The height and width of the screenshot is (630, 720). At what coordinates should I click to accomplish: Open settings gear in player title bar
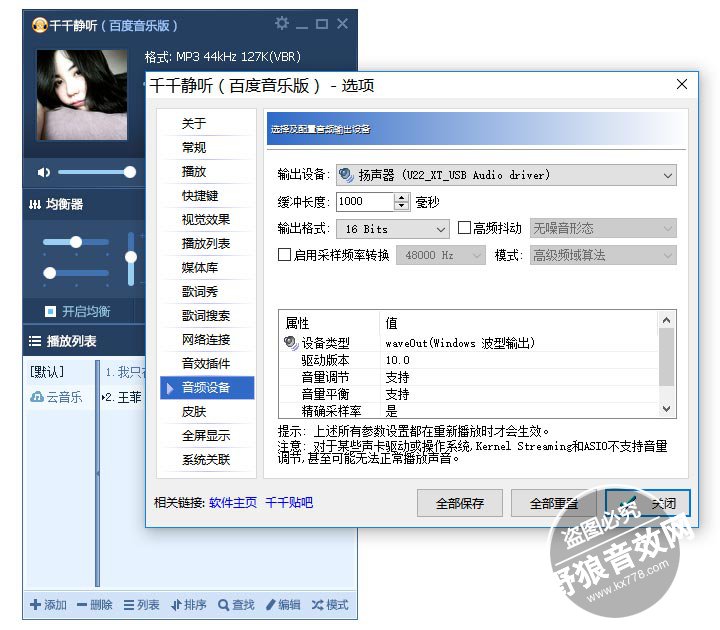pyautogui.click(x=281, y=23)
